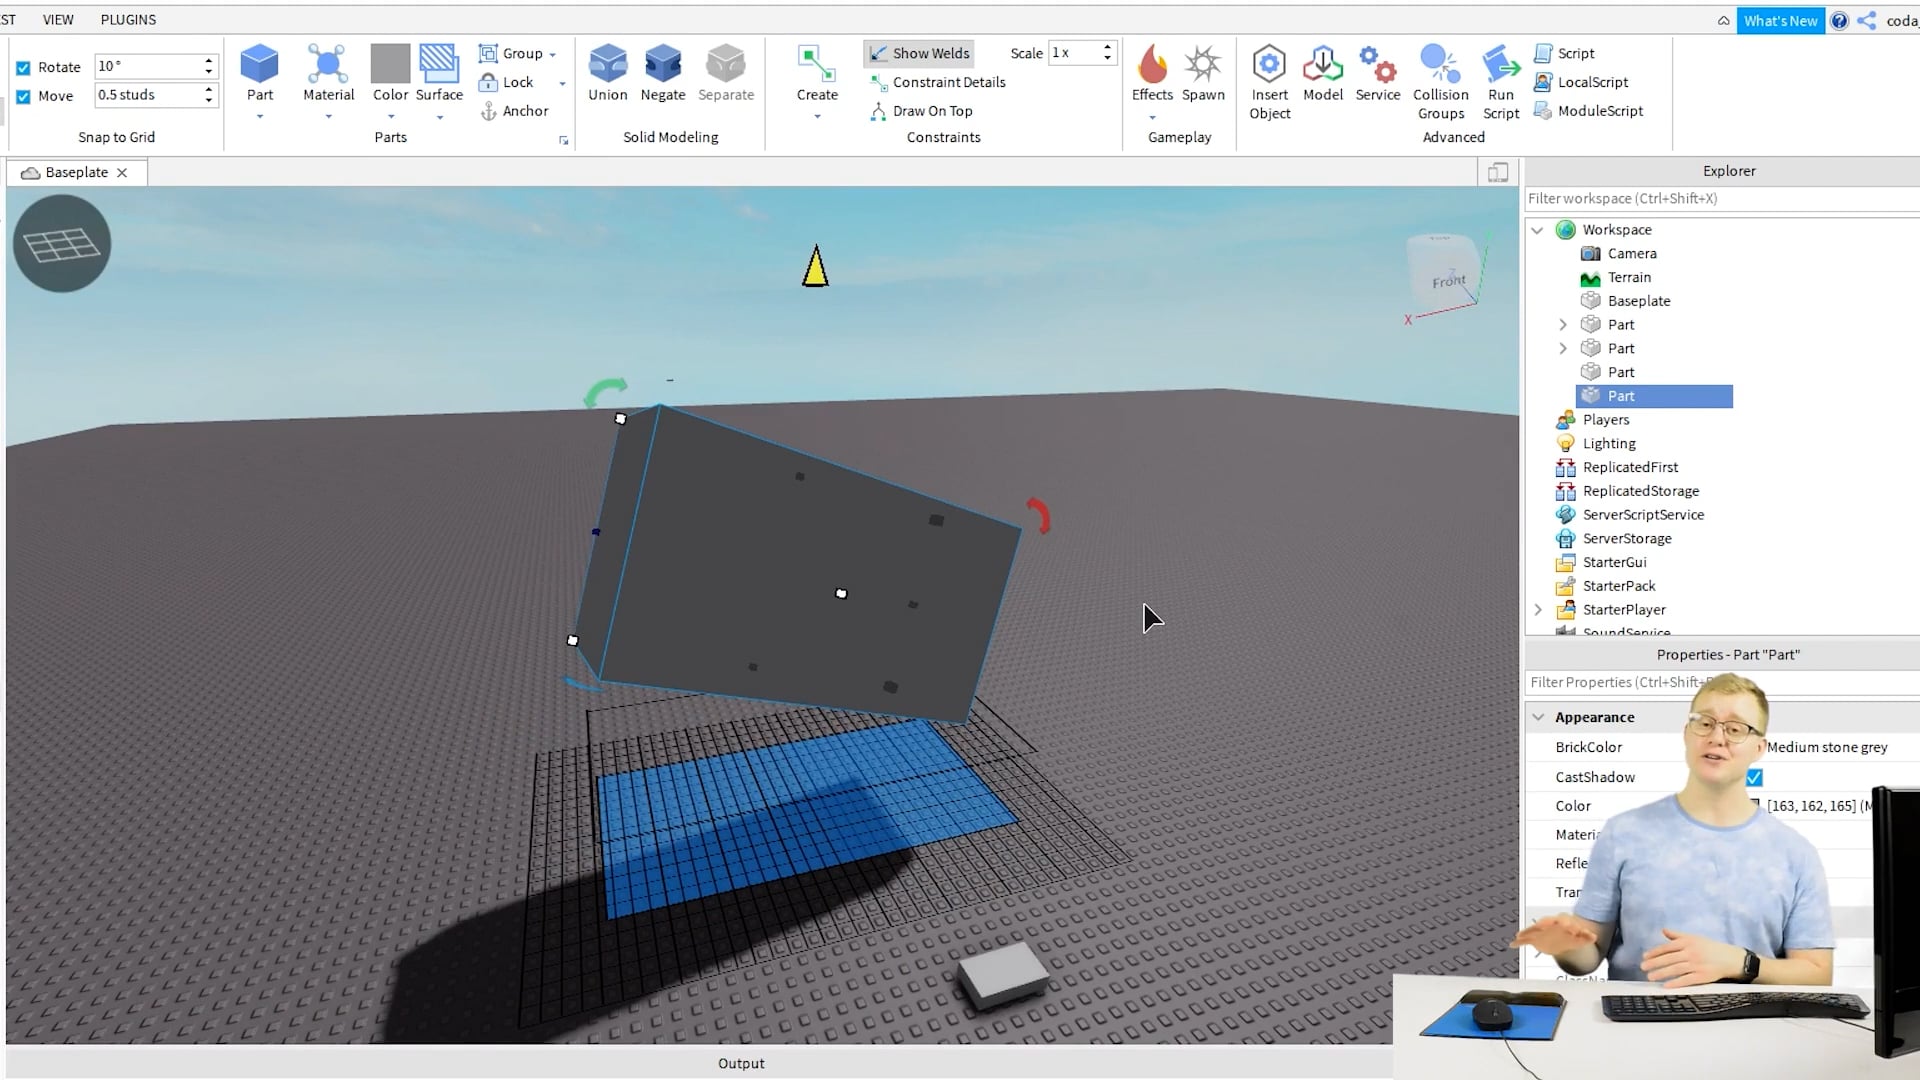Disable Show Welds

coord(918,53)
